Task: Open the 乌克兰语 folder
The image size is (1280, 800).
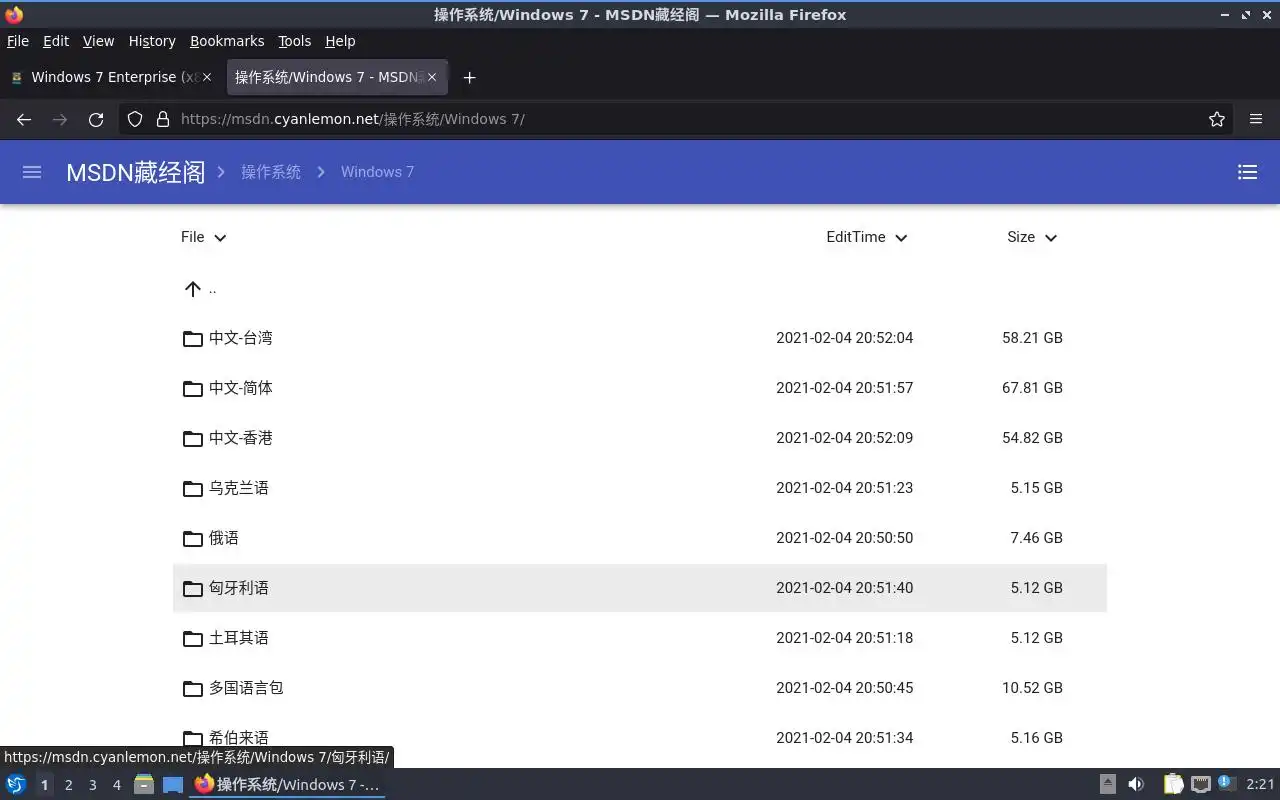Action: pyautogui.click(x=640, y=488)
